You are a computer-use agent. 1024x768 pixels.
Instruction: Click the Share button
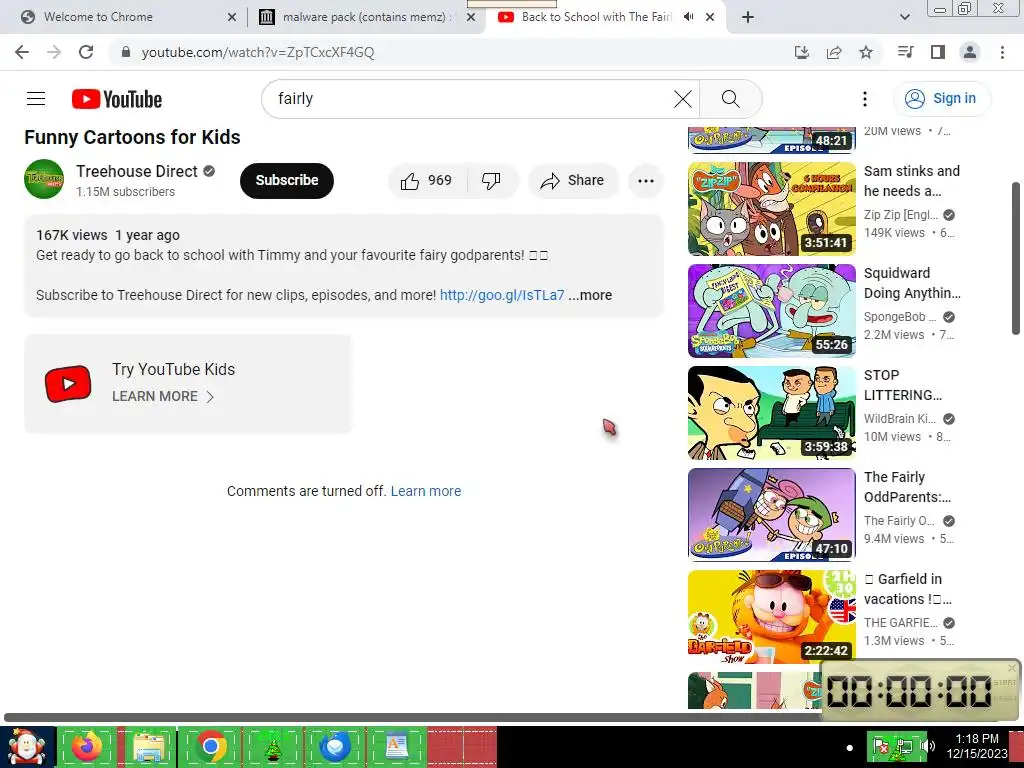[573, 181]
